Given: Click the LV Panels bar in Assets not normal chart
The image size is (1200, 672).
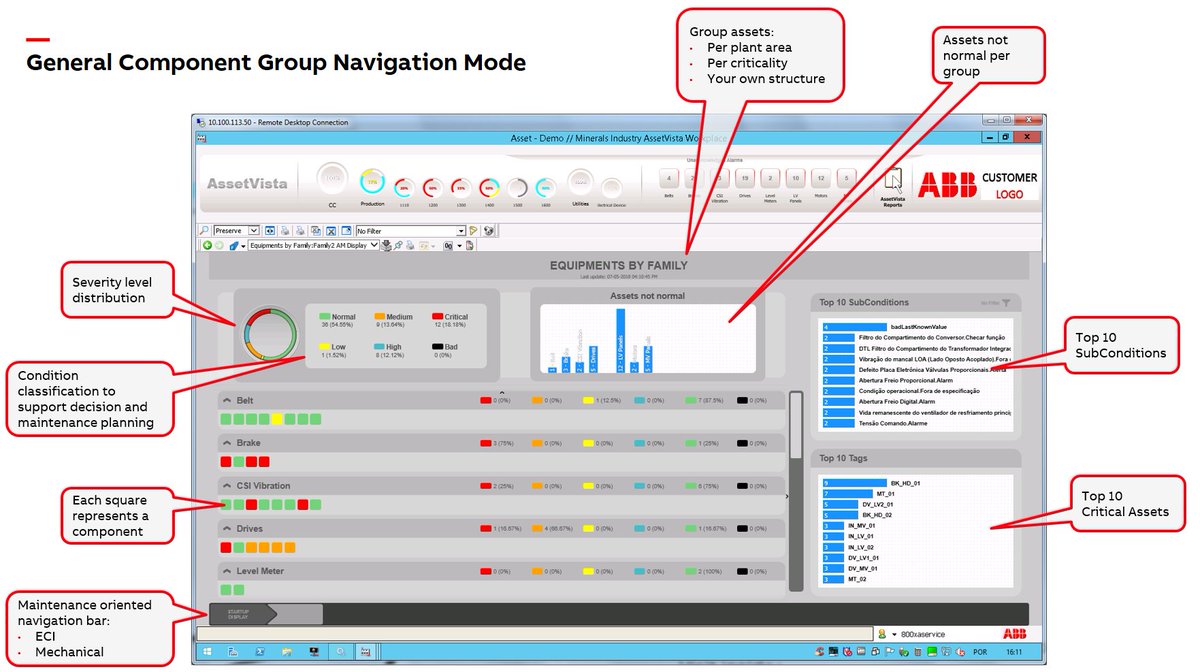Looking at the screenshot, I should (620, 340).
